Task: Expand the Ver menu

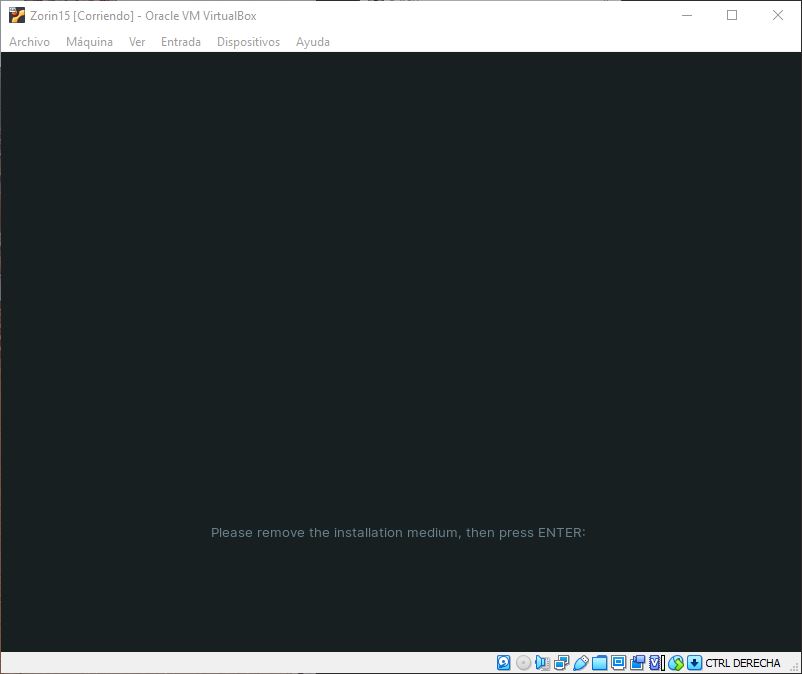Action: [x=137, y=42]
